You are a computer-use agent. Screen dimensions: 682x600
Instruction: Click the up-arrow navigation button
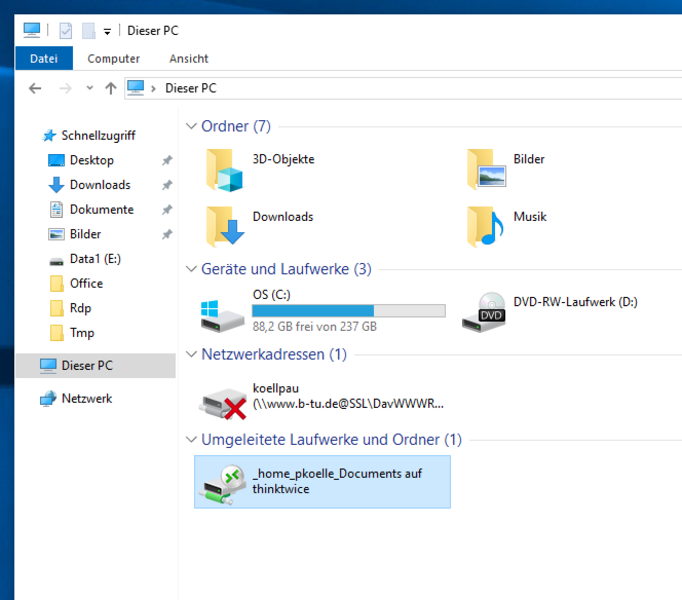pyautogui.click(x=110, y=88)
